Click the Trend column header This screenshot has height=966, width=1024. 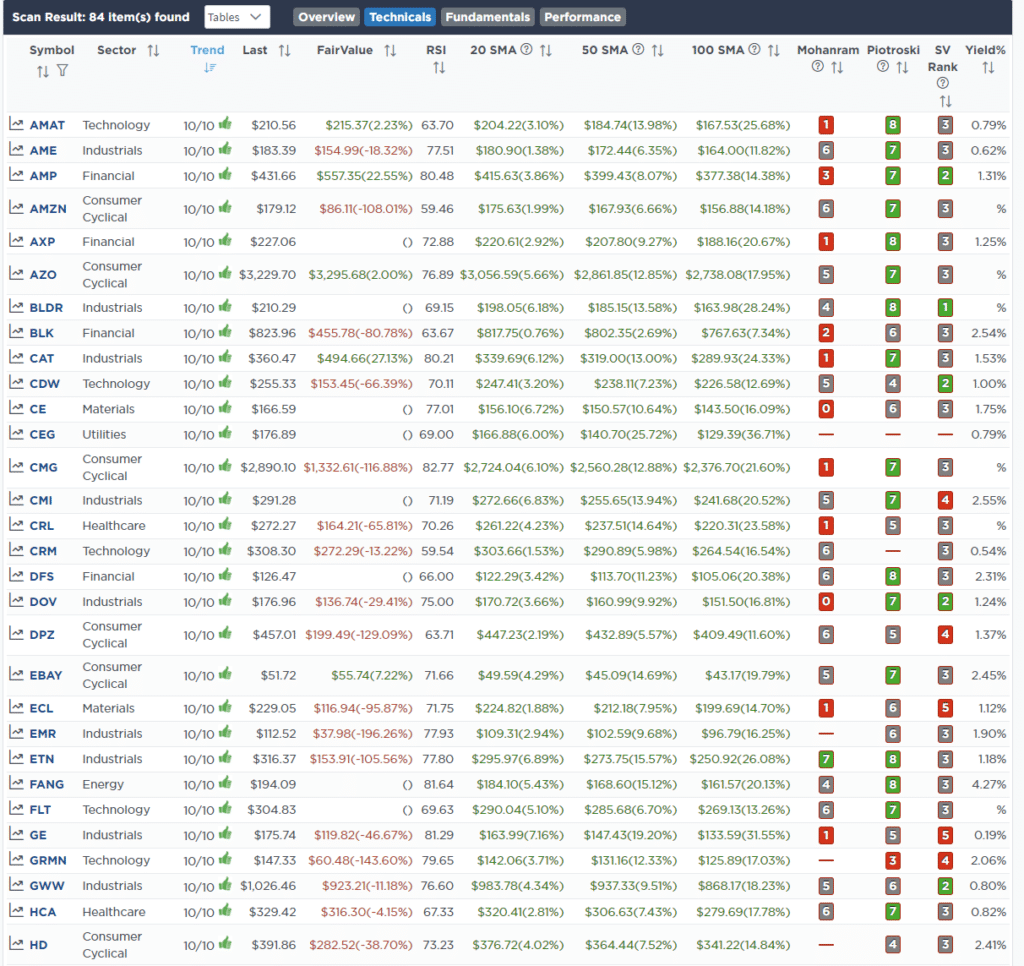207,50
